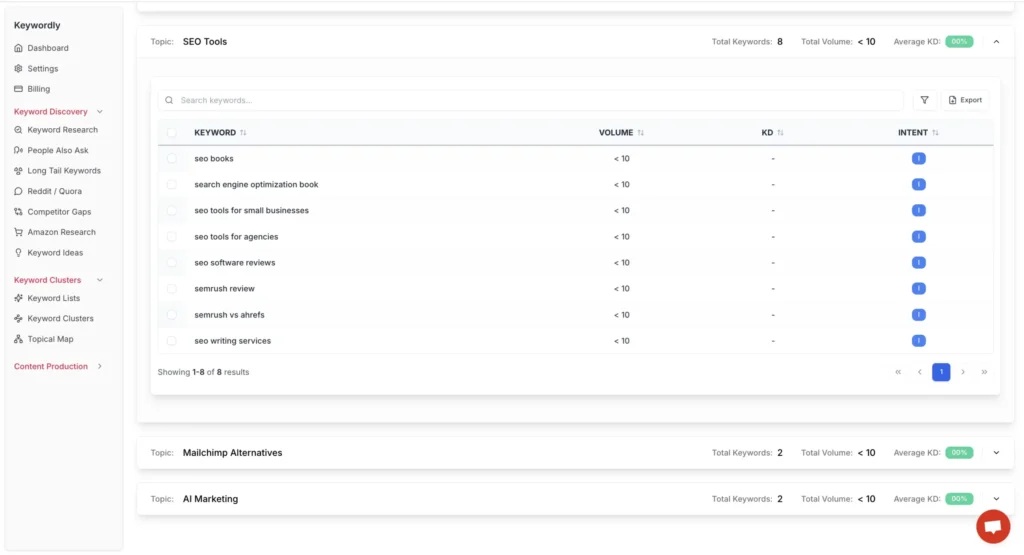Click intent badge for 'semrush review'

pos(918,289)
